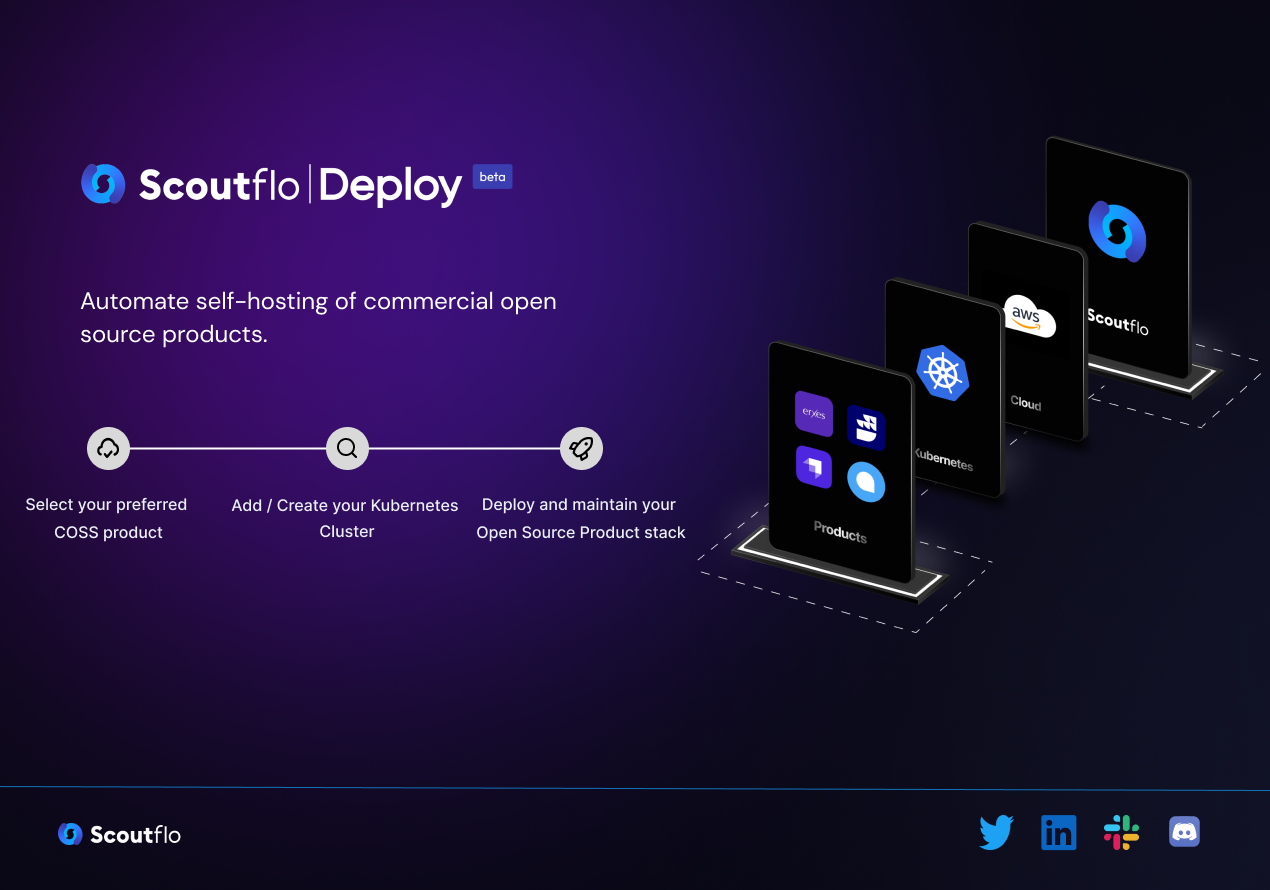
Task: Click the Kubernetes wheel logo
Action: point(943,373)
